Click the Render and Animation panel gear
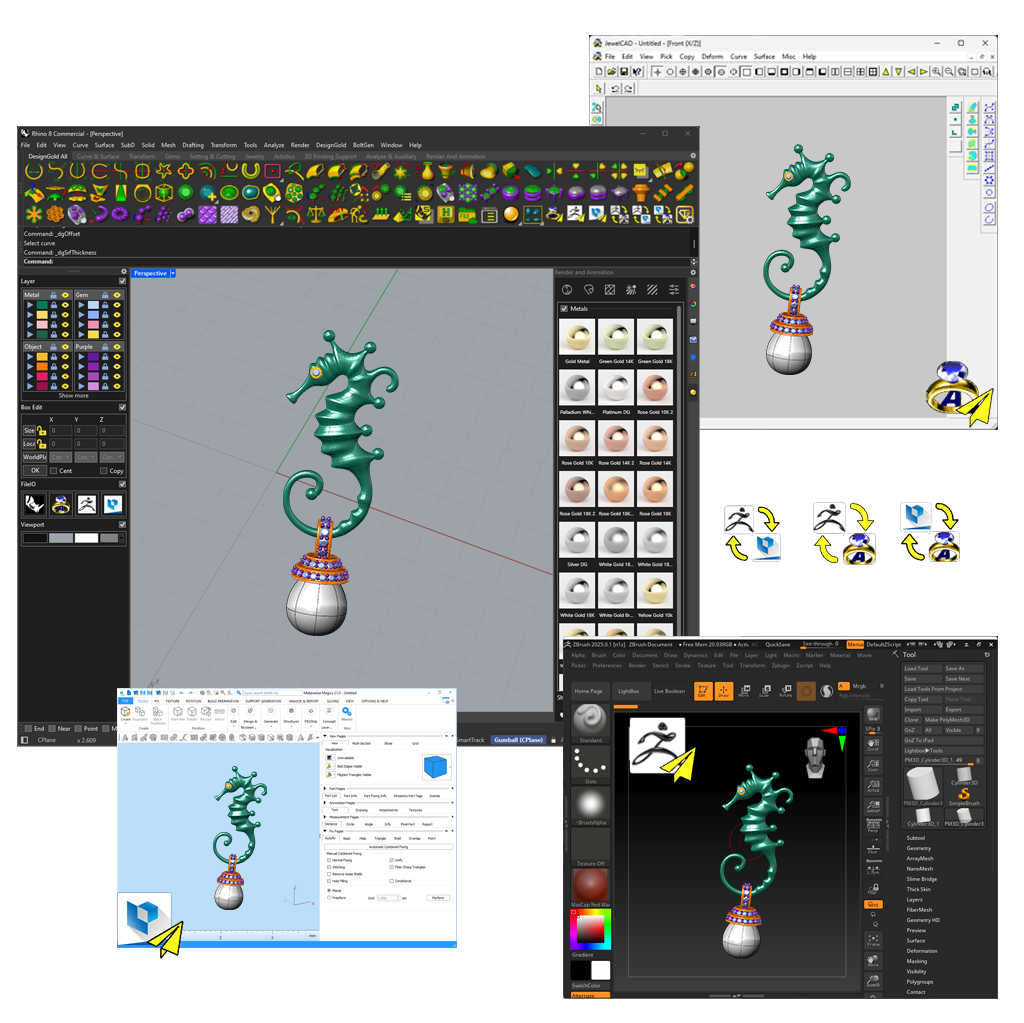Viewport: 1024px width, 1023px height. (x=693, y=272)
